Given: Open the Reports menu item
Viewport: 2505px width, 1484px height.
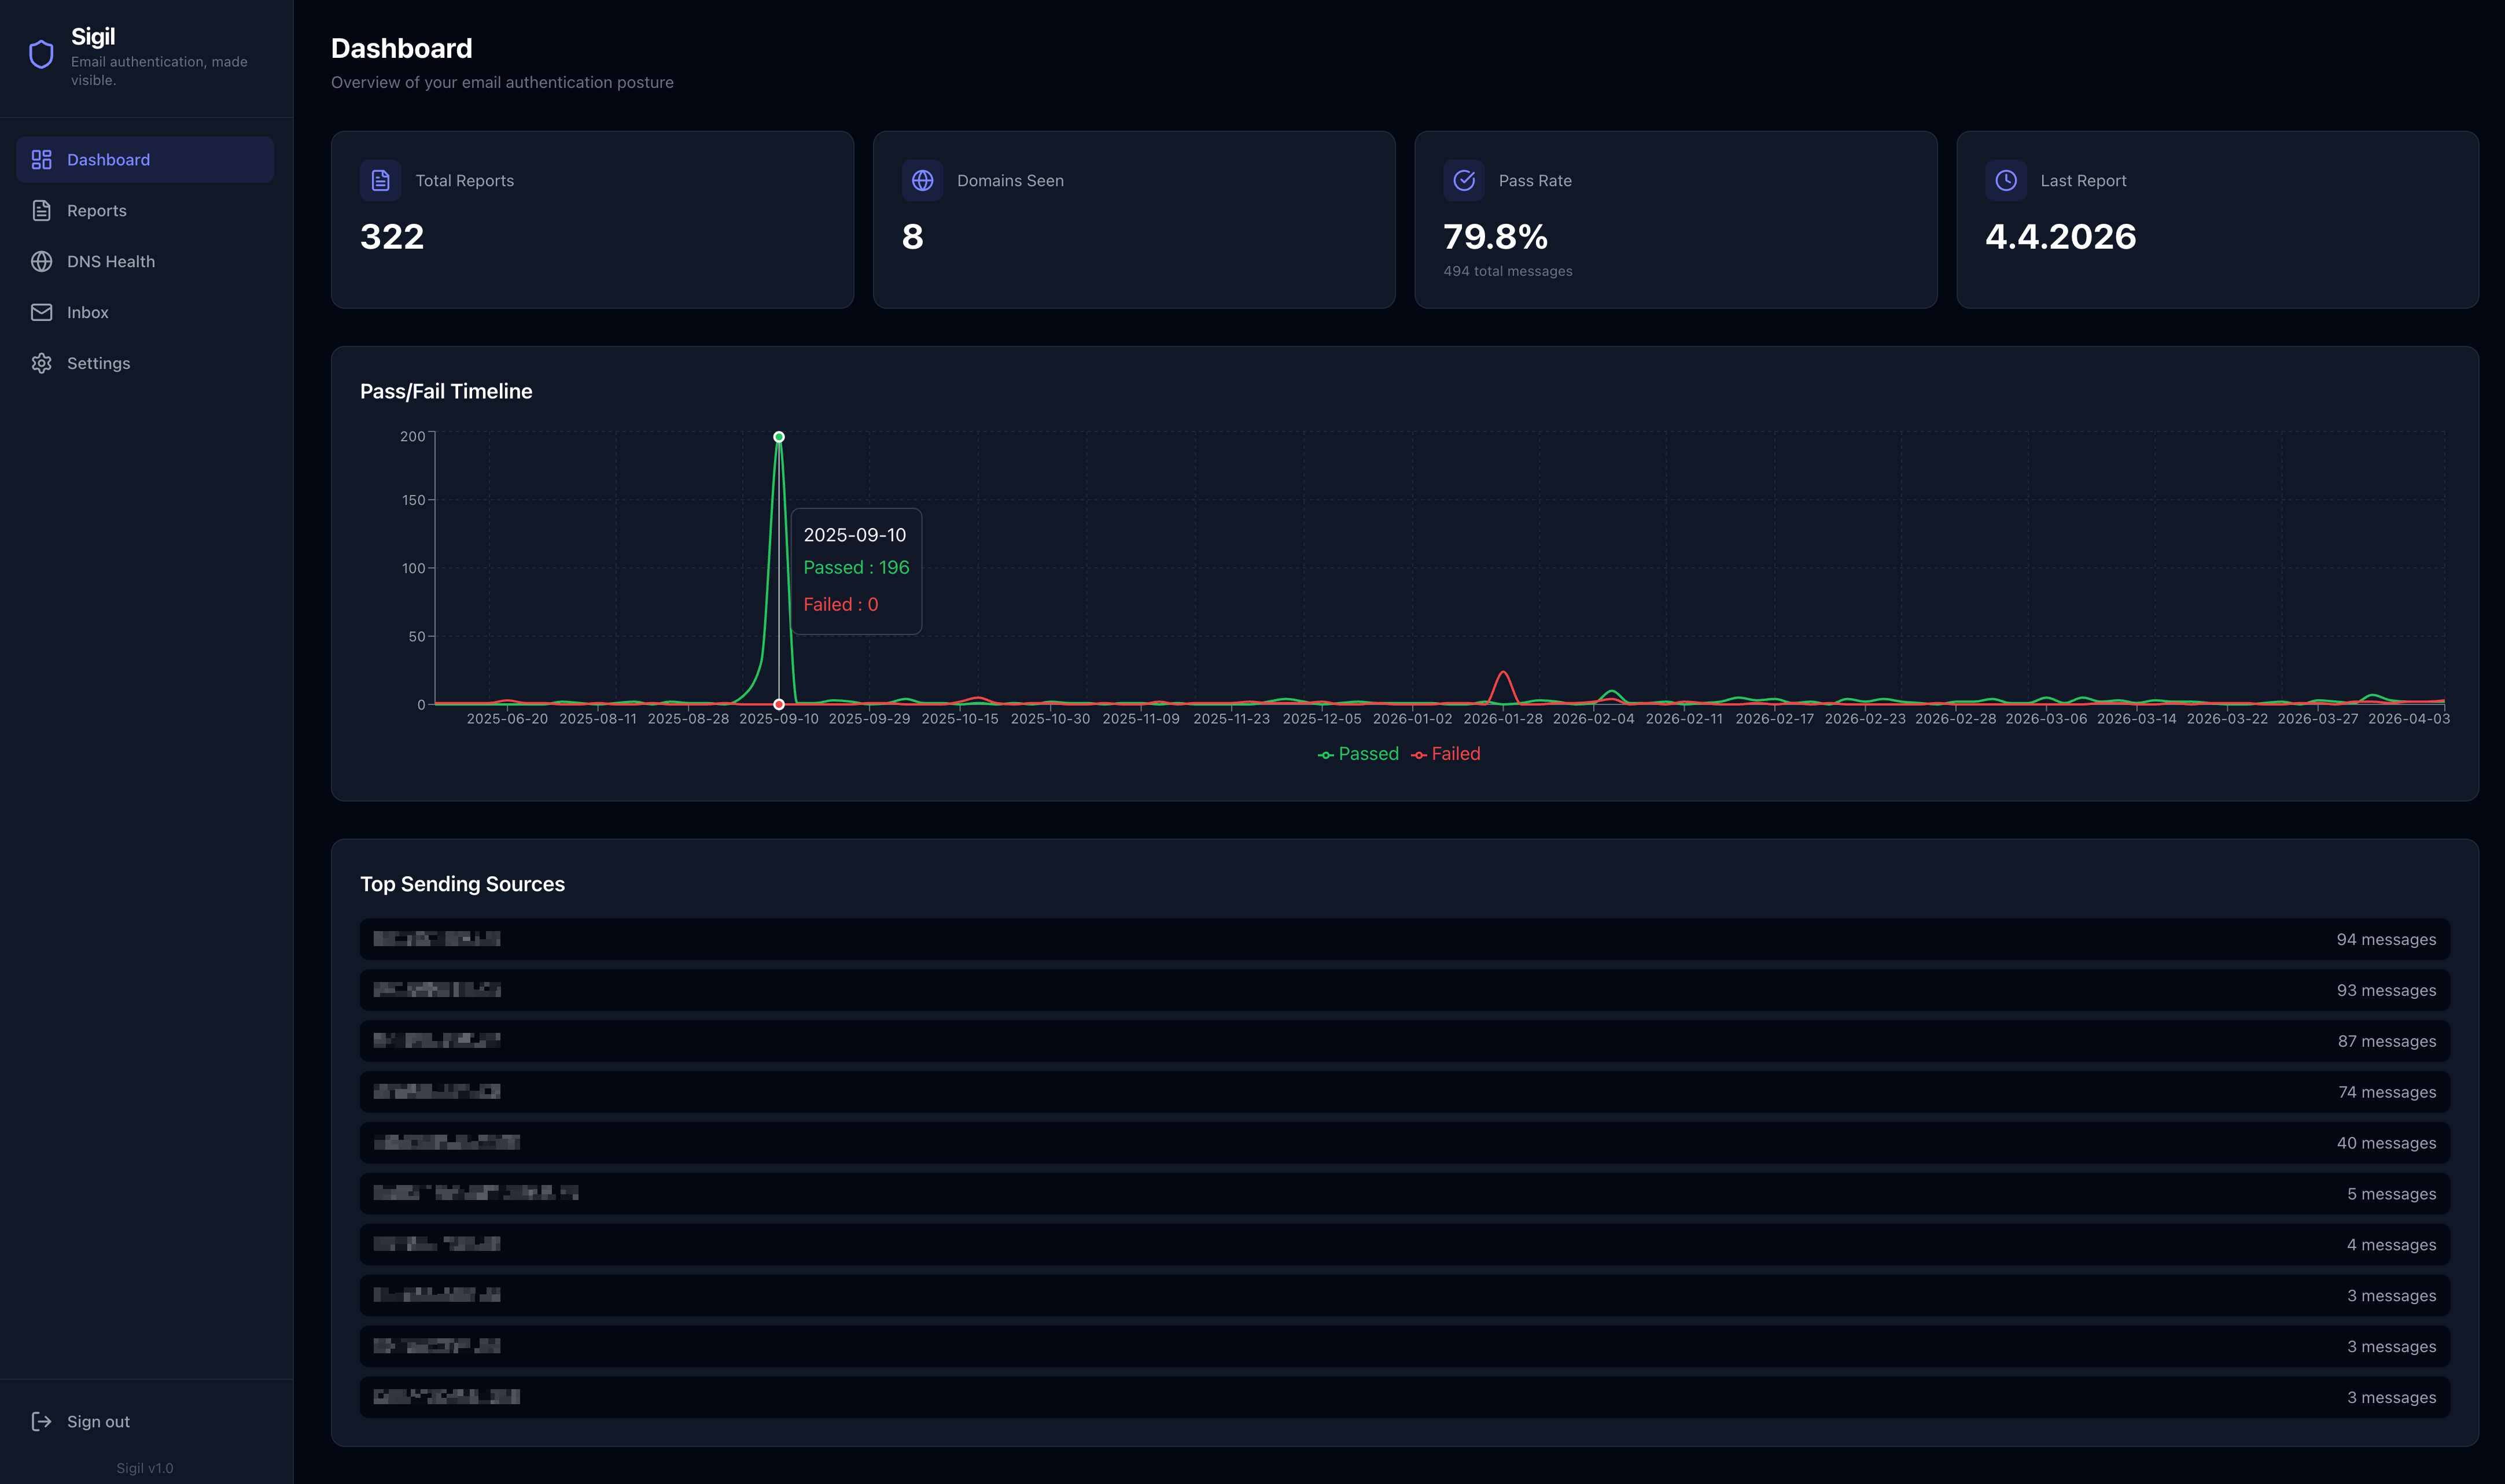Looking at the screenshot, I should 97,211.
